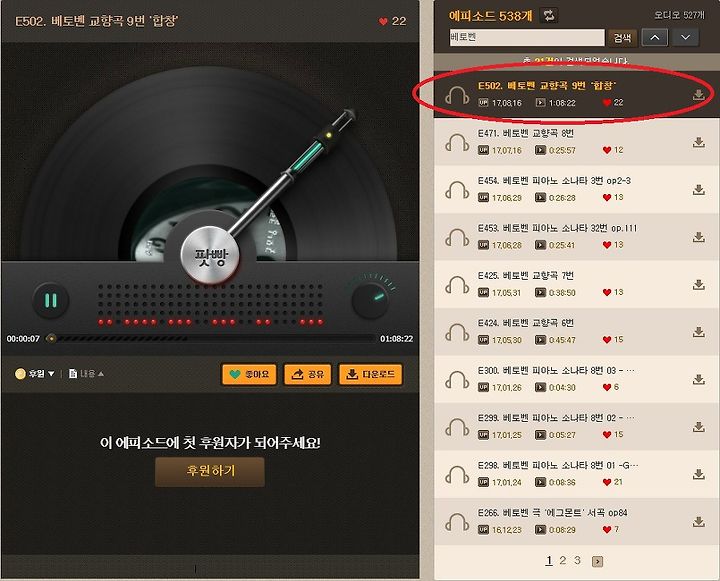Click the download icon for episode E502
This screenshot has width=720, height=581.
pyautogui.click(x=698, y=95)
